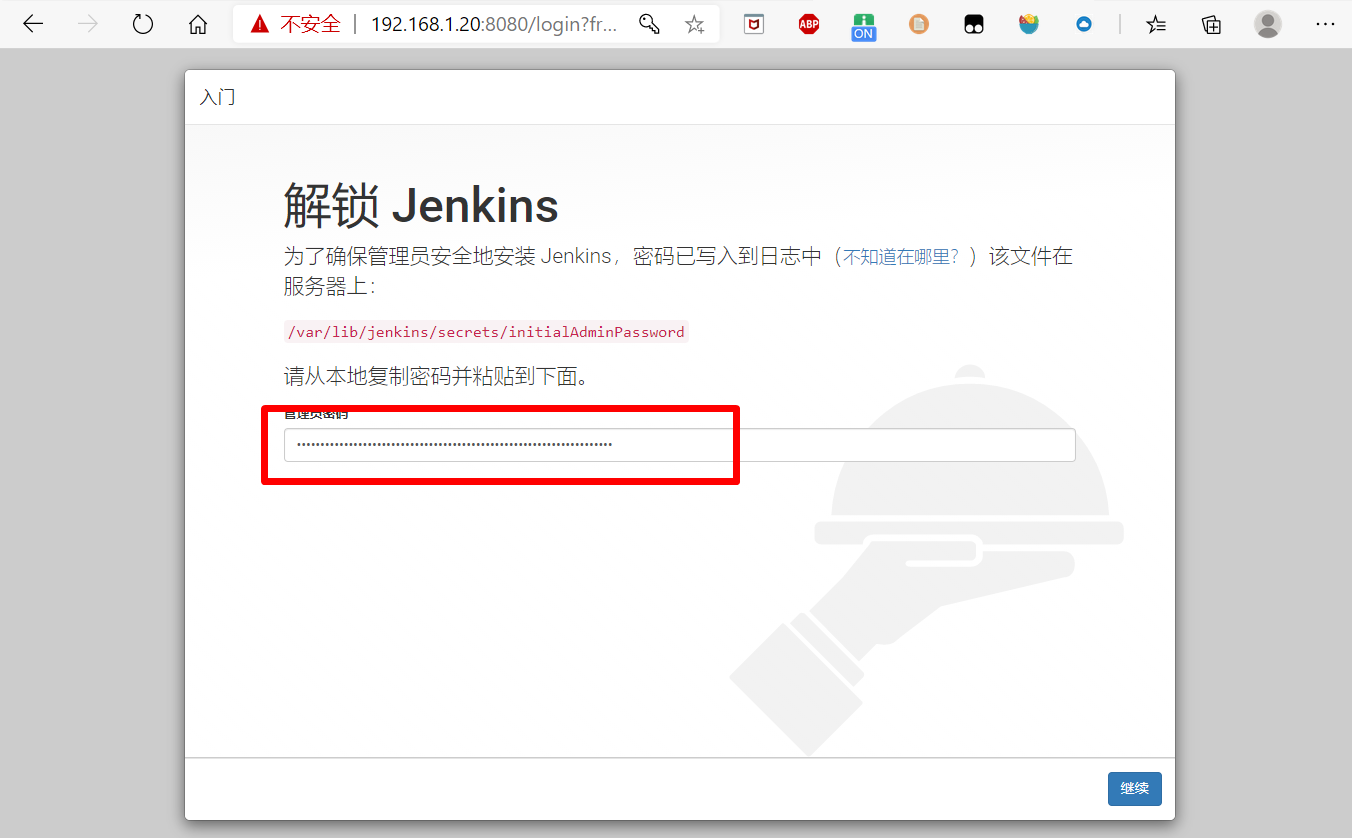Click the '解锁 Jenkins' heading
Image resolution: width=1352 pixels, height=838 pixels.
click(421, 206)
